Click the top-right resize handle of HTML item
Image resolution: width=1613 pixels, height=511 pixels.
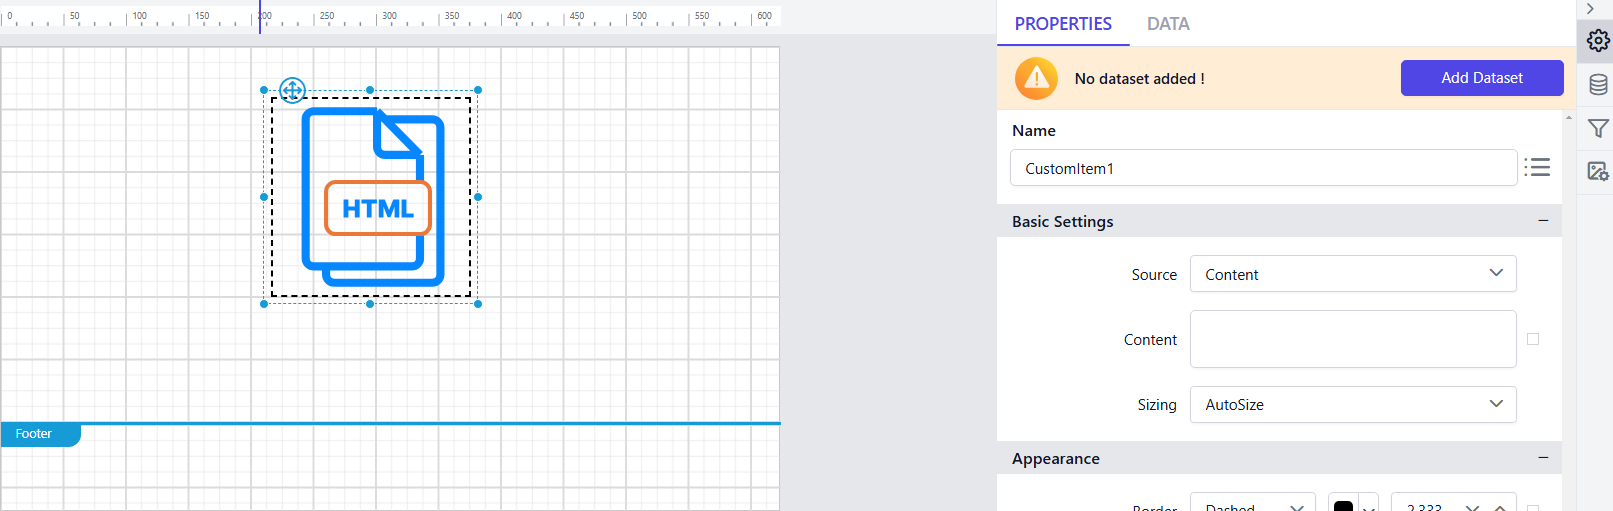point(478,90)
